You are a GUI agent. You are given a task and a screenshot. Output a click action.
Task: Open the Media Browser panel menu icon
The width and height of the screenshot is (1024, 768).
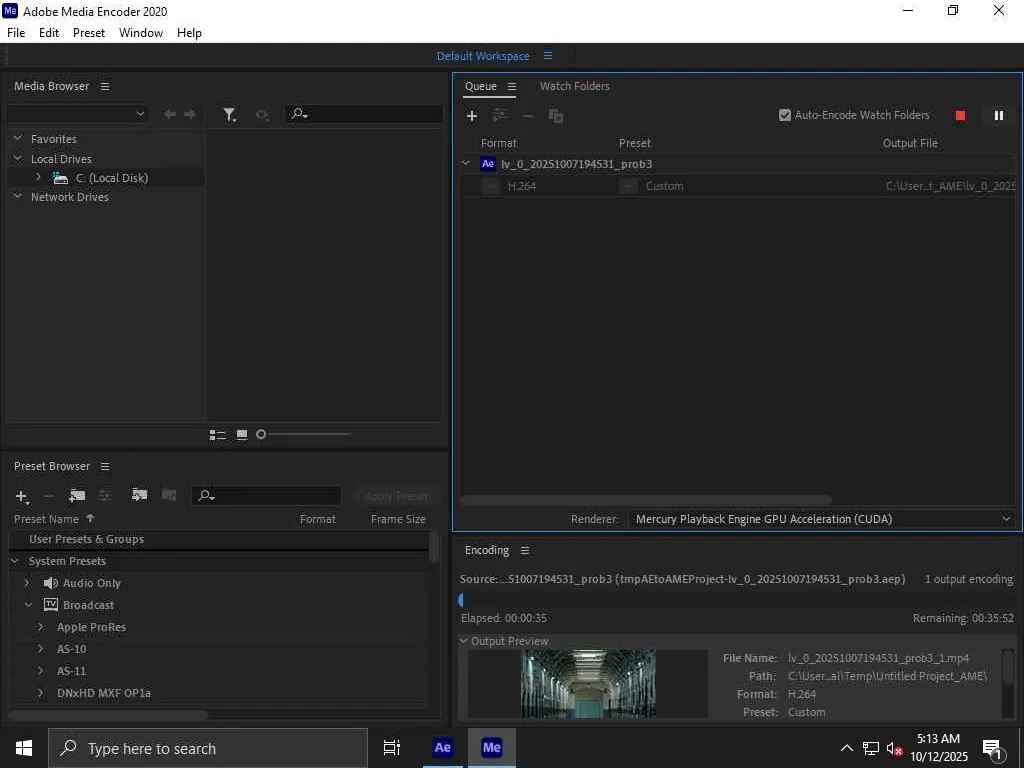pyautogui.click(x=105, y=86)
